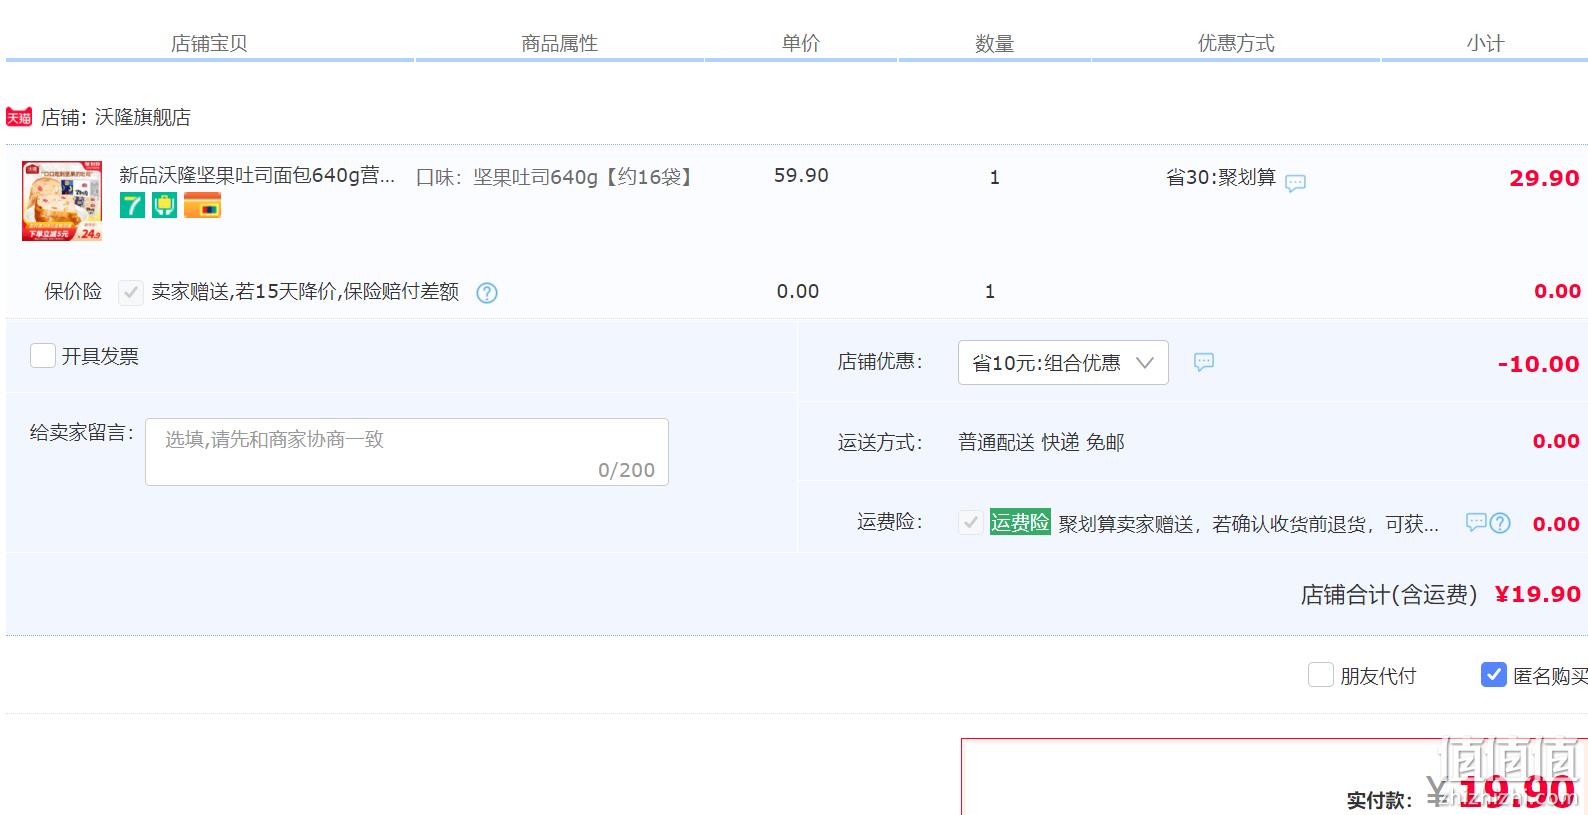Click the chat bubble icon beside 店铺优惠 dropdown
The height and width of the screenshot is (815, 1588).
point(1204,362)
